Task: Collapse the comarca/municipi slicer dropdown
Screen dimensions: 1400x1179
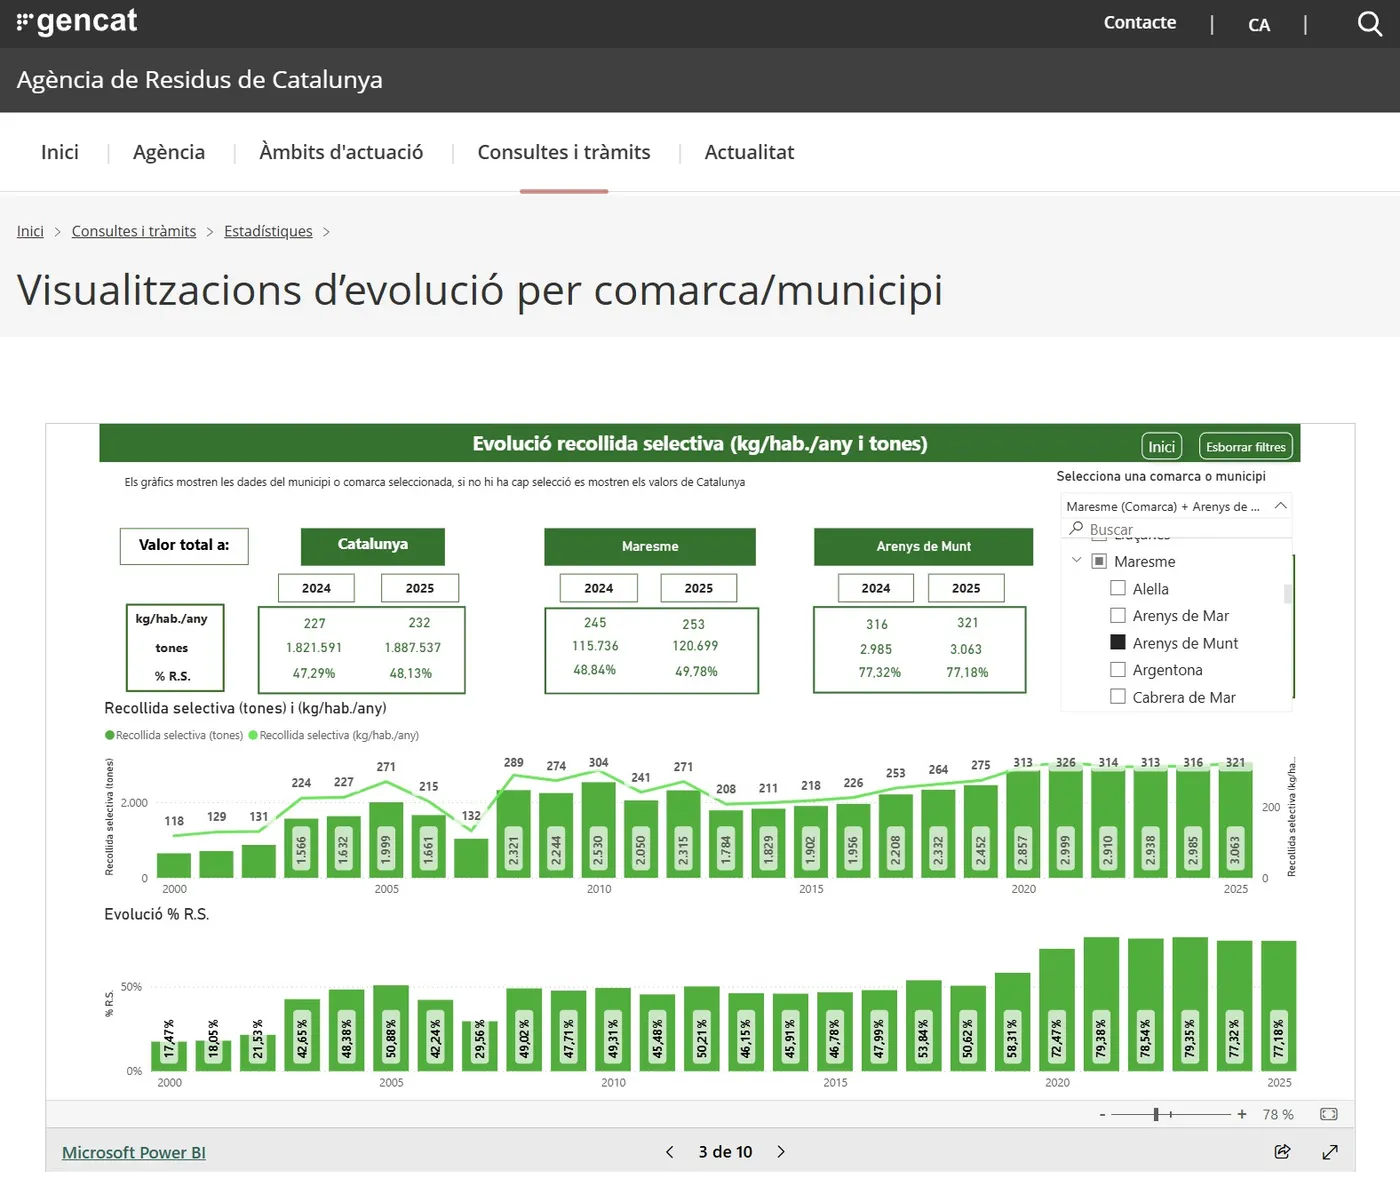Action: pyautogui.click(x=1280, y=506)
